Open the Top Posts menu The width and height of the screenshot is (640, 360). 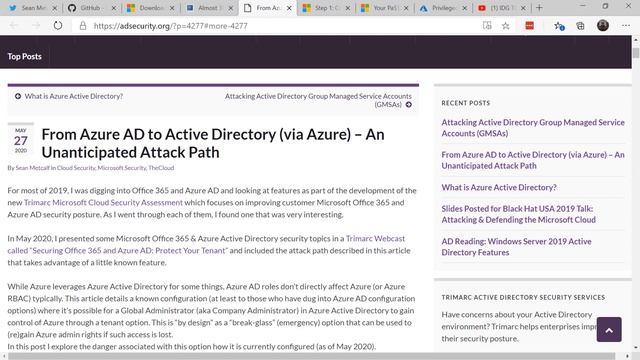tap(24, 56)
